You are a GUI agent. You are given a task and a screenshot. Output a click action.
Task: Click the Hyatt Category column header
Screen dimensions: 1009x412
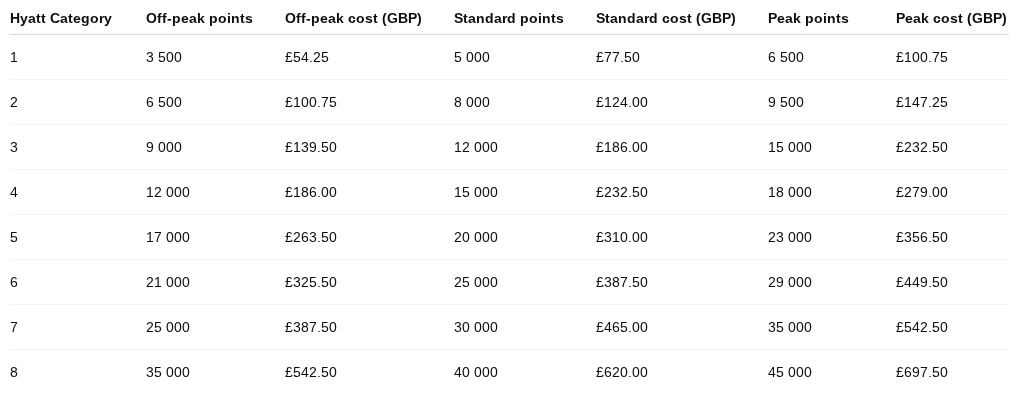61,18
